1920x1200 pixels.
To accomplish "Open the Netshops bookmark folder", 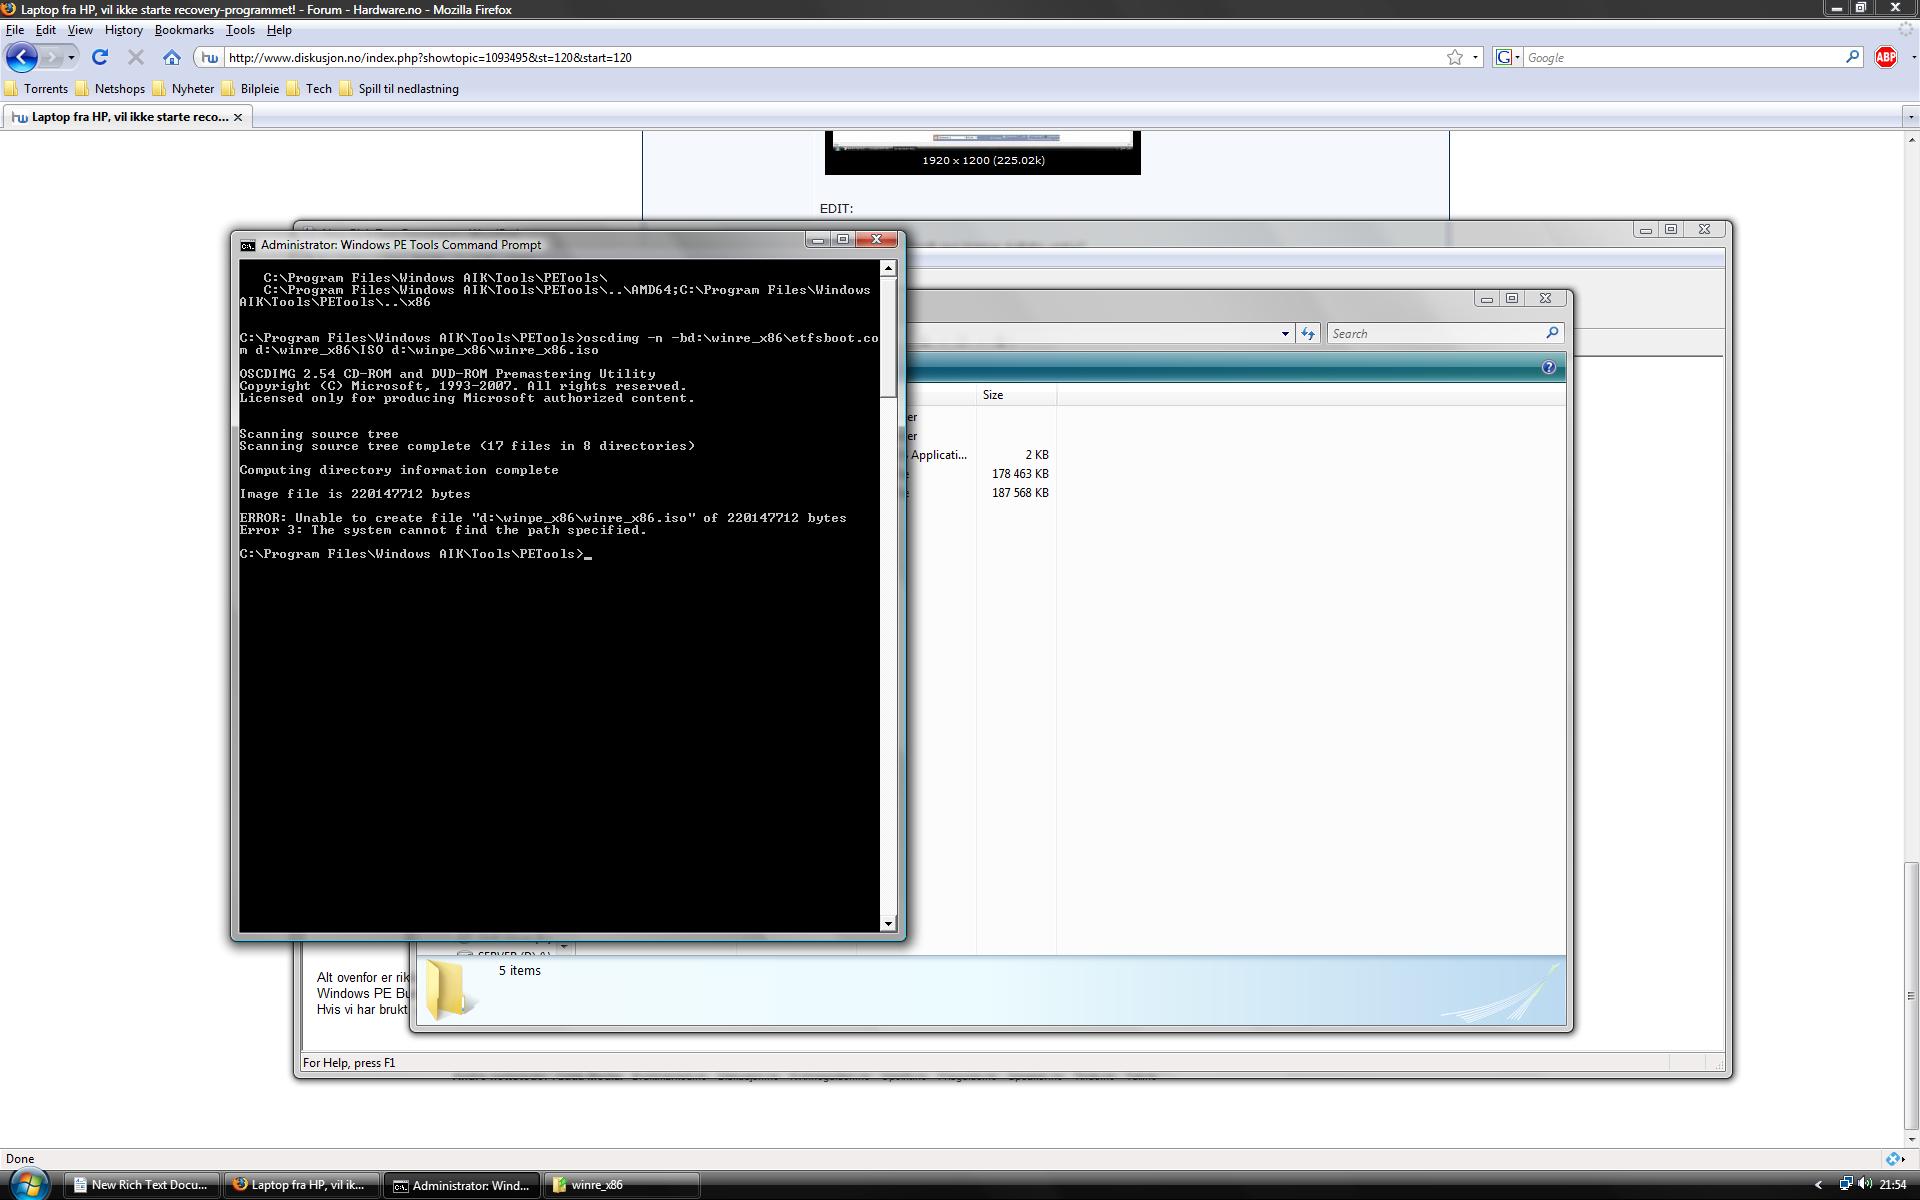I will (x=110, y=89).
